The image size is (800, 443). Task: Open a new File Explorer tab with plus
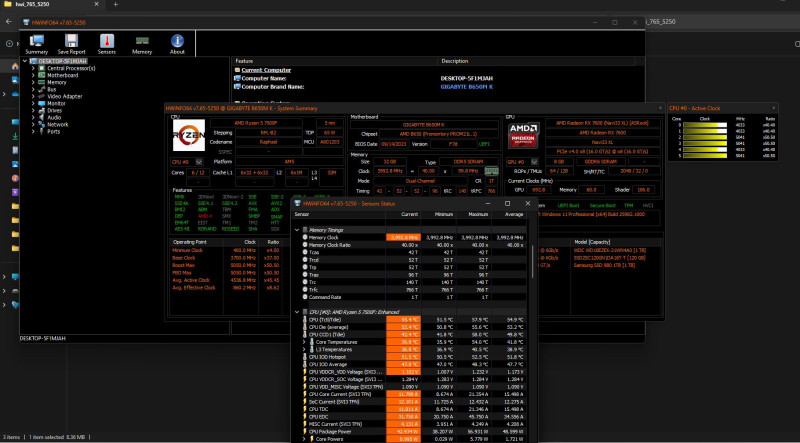(x=115, y=4)
